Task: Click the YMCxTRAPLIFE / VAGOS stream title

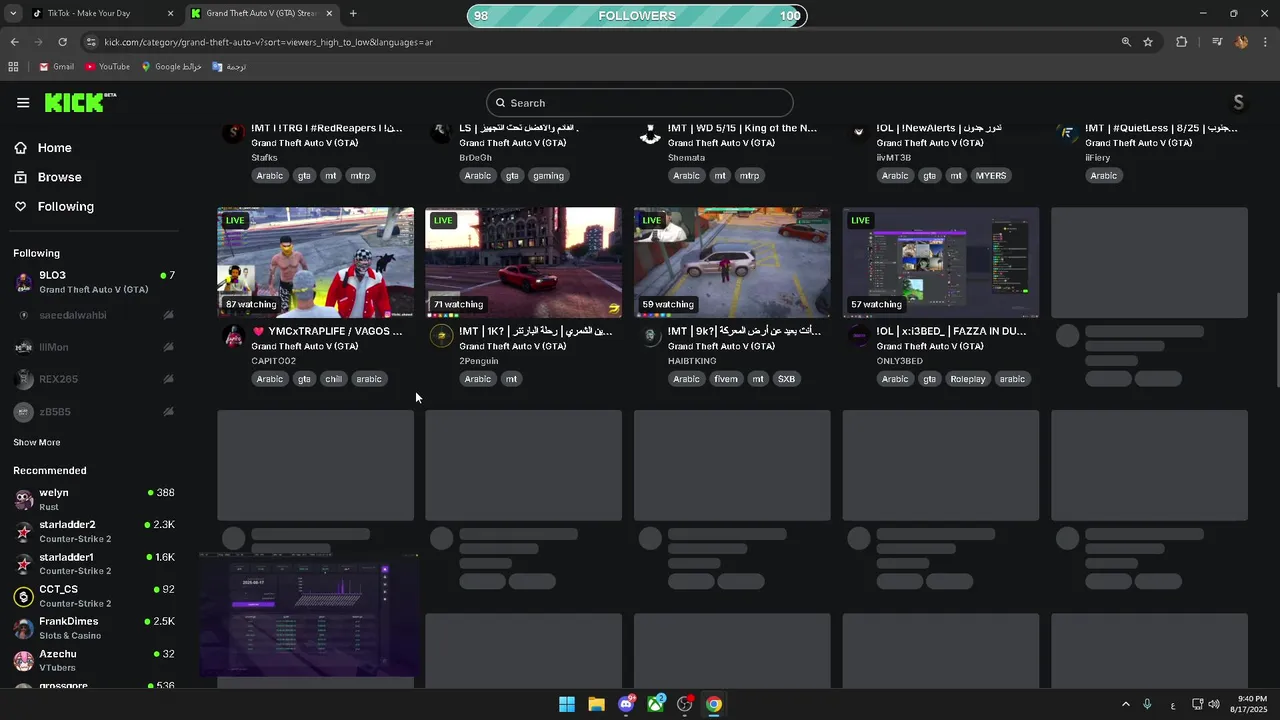Action: (x=327, y=331)
